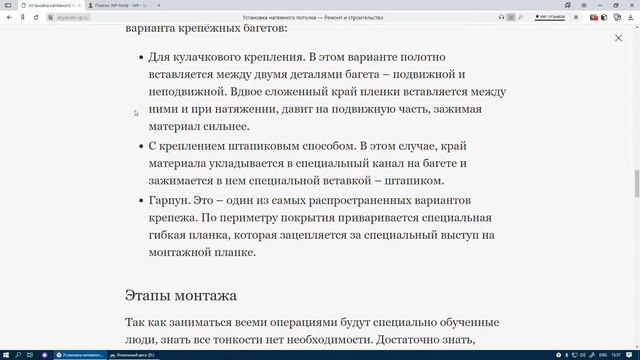Open 'Нет отзывов' site reviews
640x360 pixels.
(550, 17)
